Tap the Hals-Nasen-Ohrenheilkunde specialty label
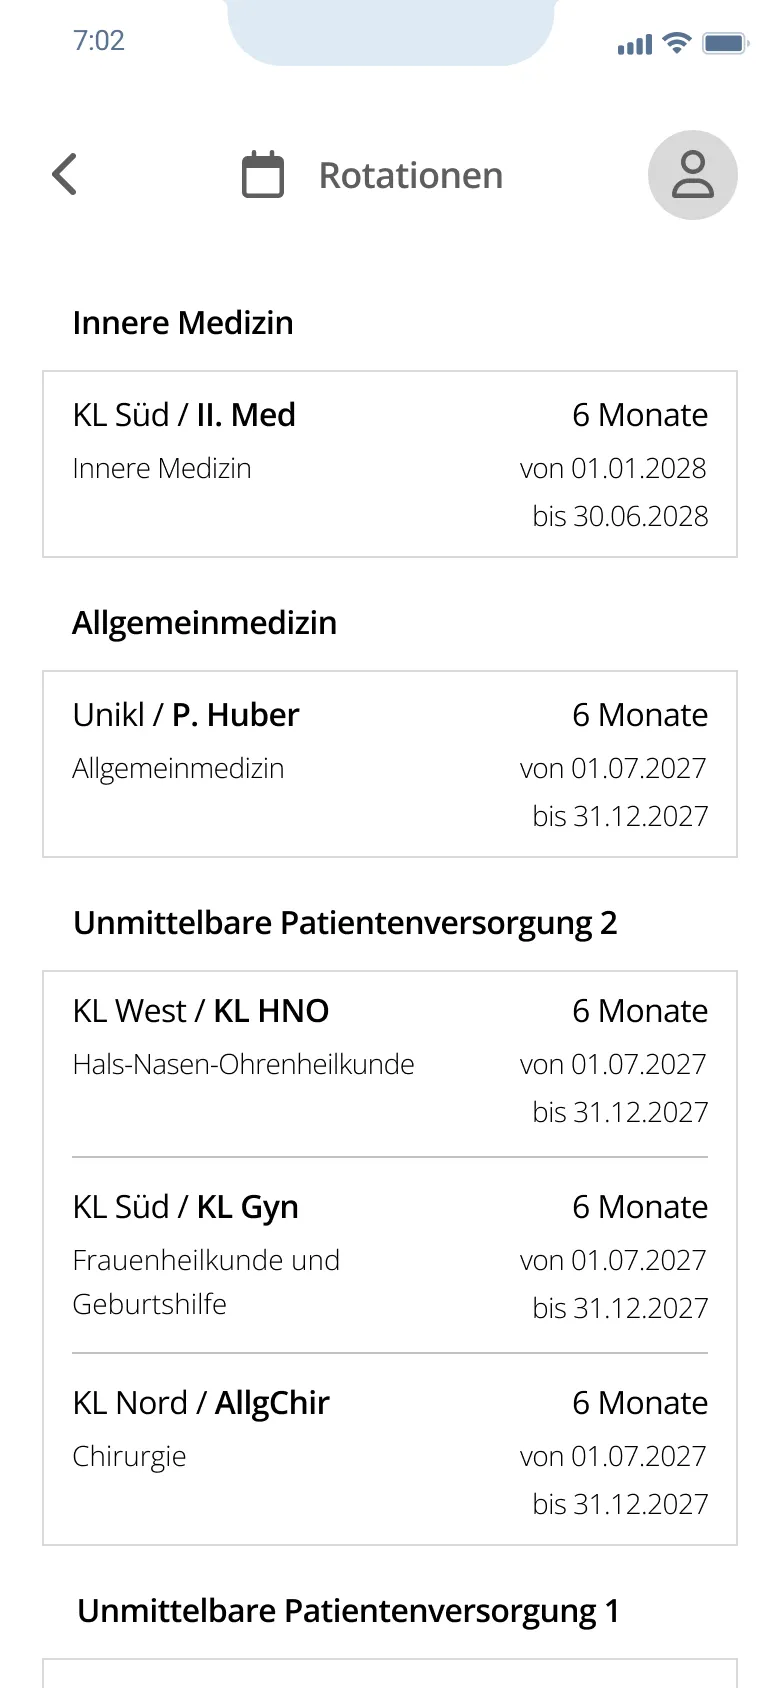Viewport: 780px width, 1688px height. (x=243, y=1065)
